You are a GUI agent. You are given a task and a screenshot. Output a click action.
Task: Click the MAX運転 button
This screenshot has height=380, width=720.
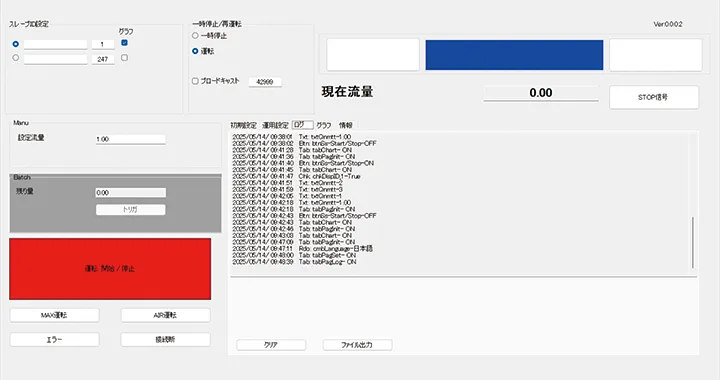click(x=55, y=315)
